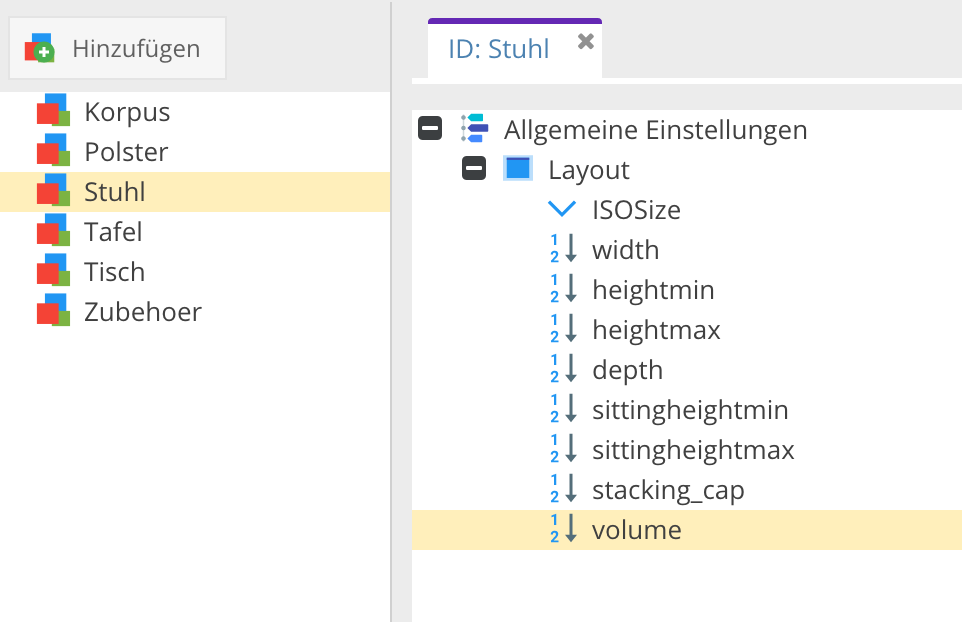Select the Stuhl list entry
Image resolution: width=962 pixels, height=622 pixels.
click(x=114, y=192)
